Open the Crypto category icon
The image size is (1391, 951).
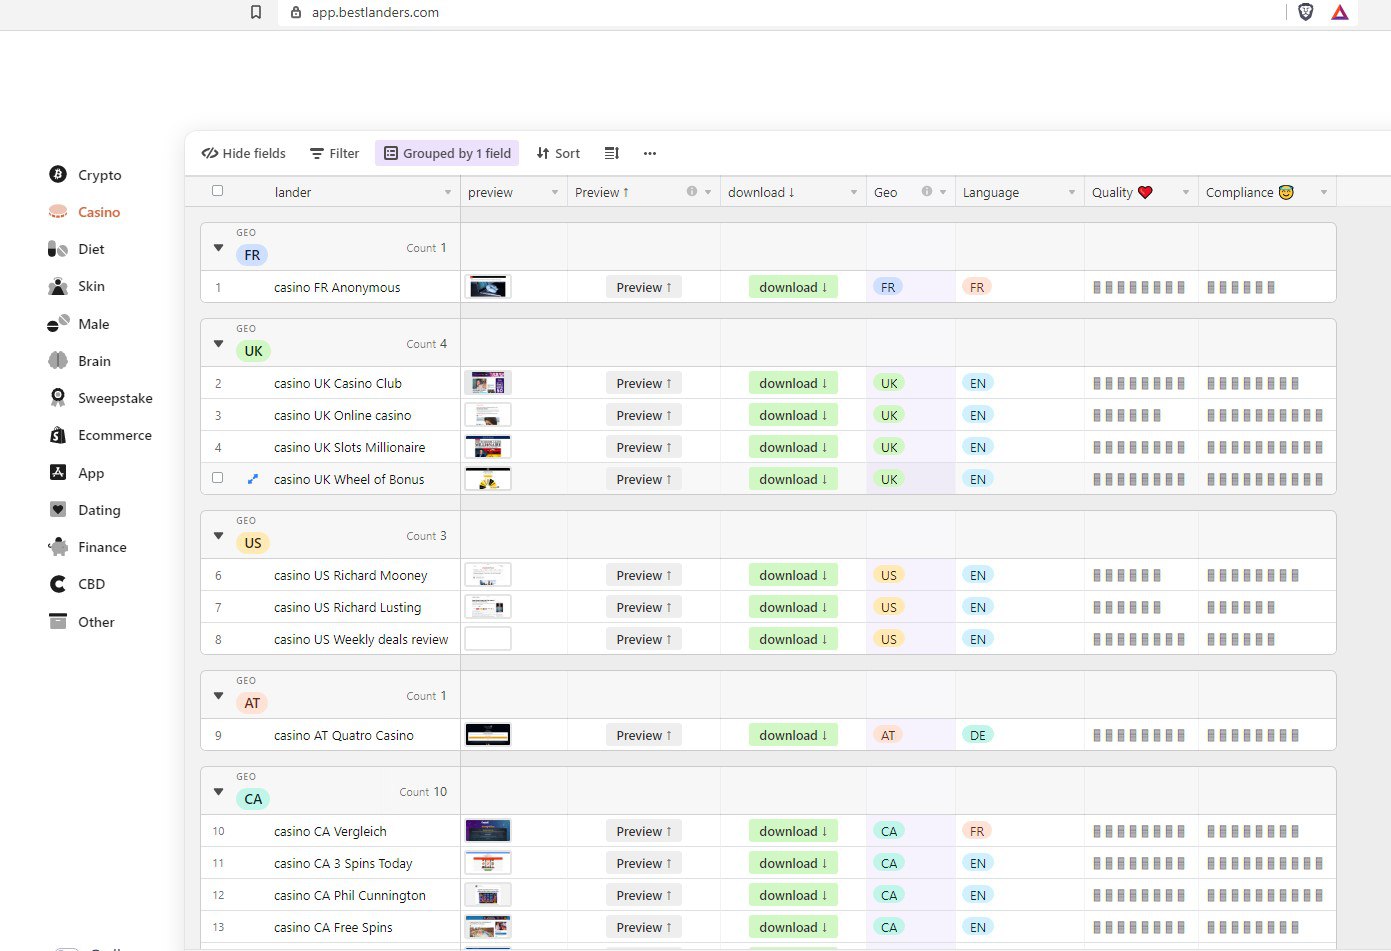[58, 174]
